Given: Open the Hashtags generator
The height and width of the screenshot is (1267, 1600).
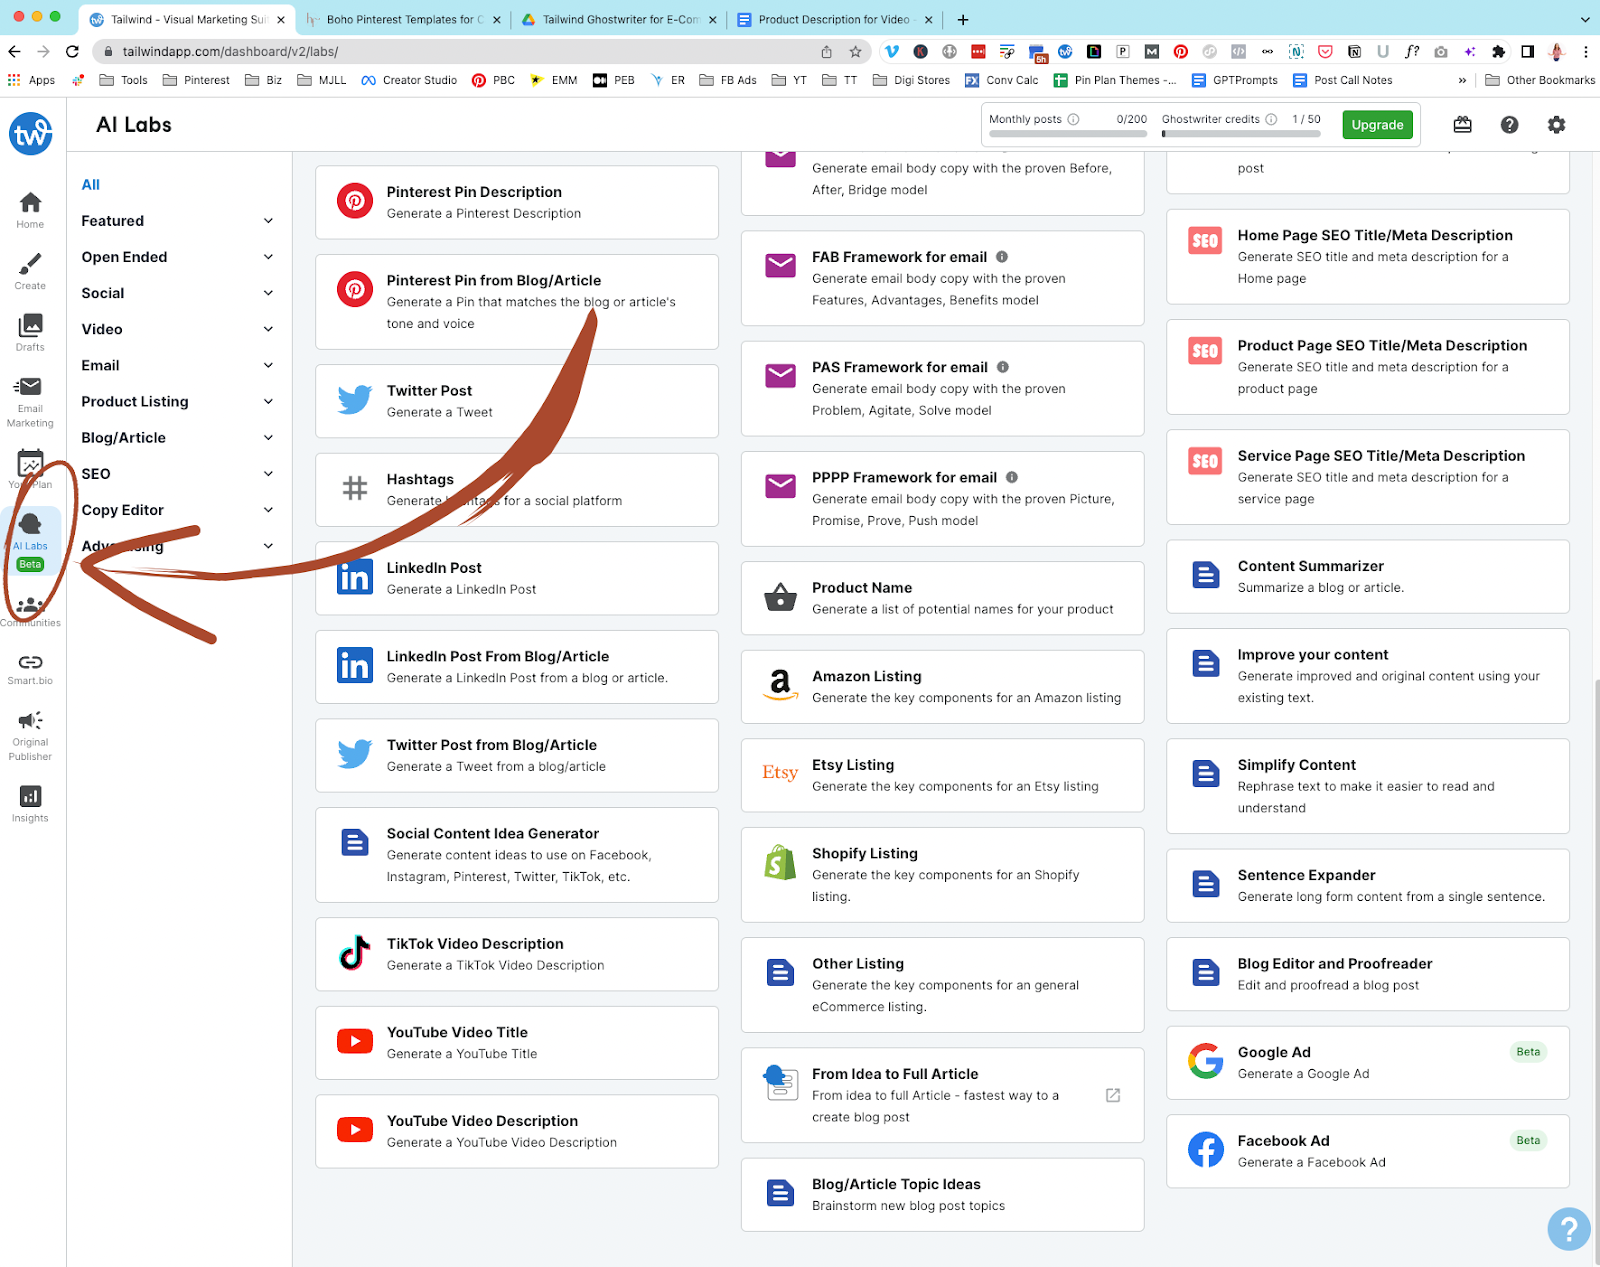Looking at the screenshot, I should pos(517,490).
